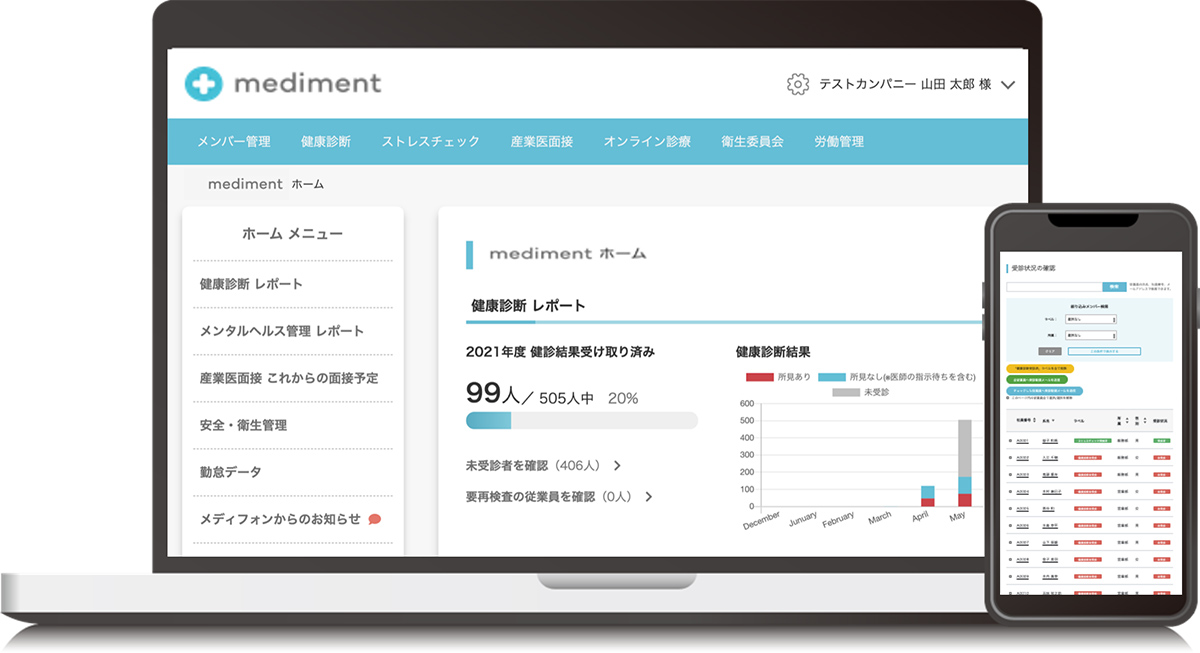Screen dimensions: 1200x653
Task: Click the sort arrows on the 性別 column
Action: click(1145, 421)
